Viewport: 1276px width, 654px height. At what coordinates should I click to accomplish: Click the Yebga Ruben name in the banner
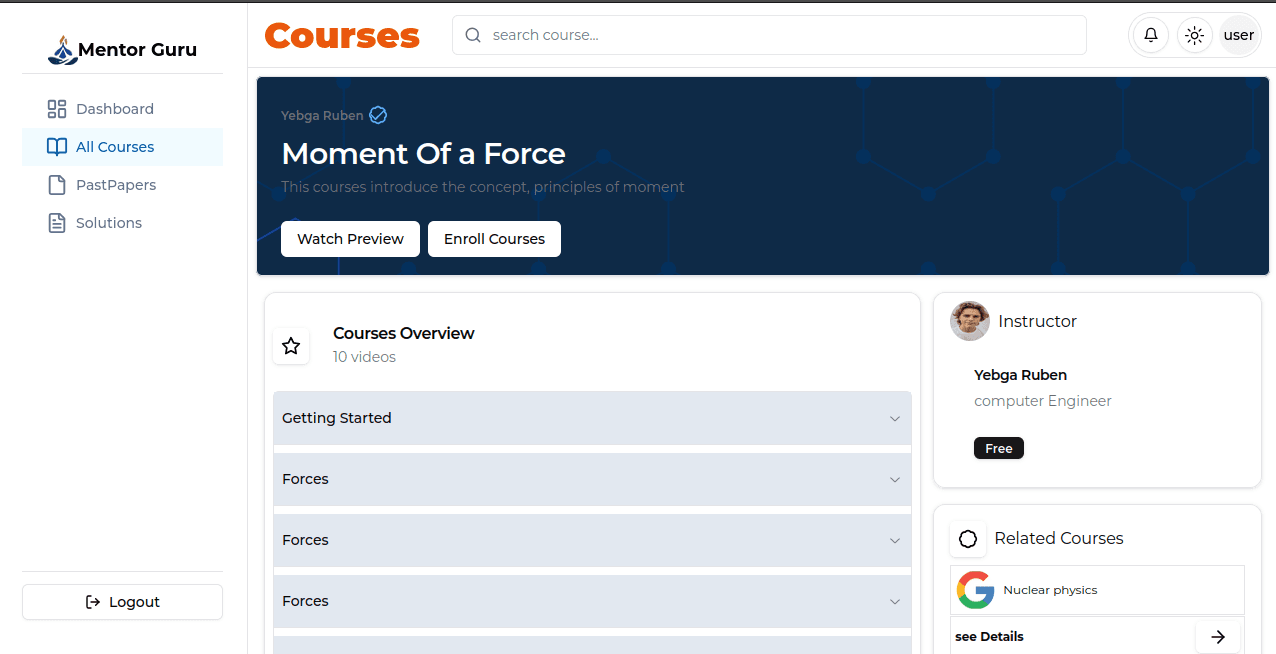coord(322,116)
